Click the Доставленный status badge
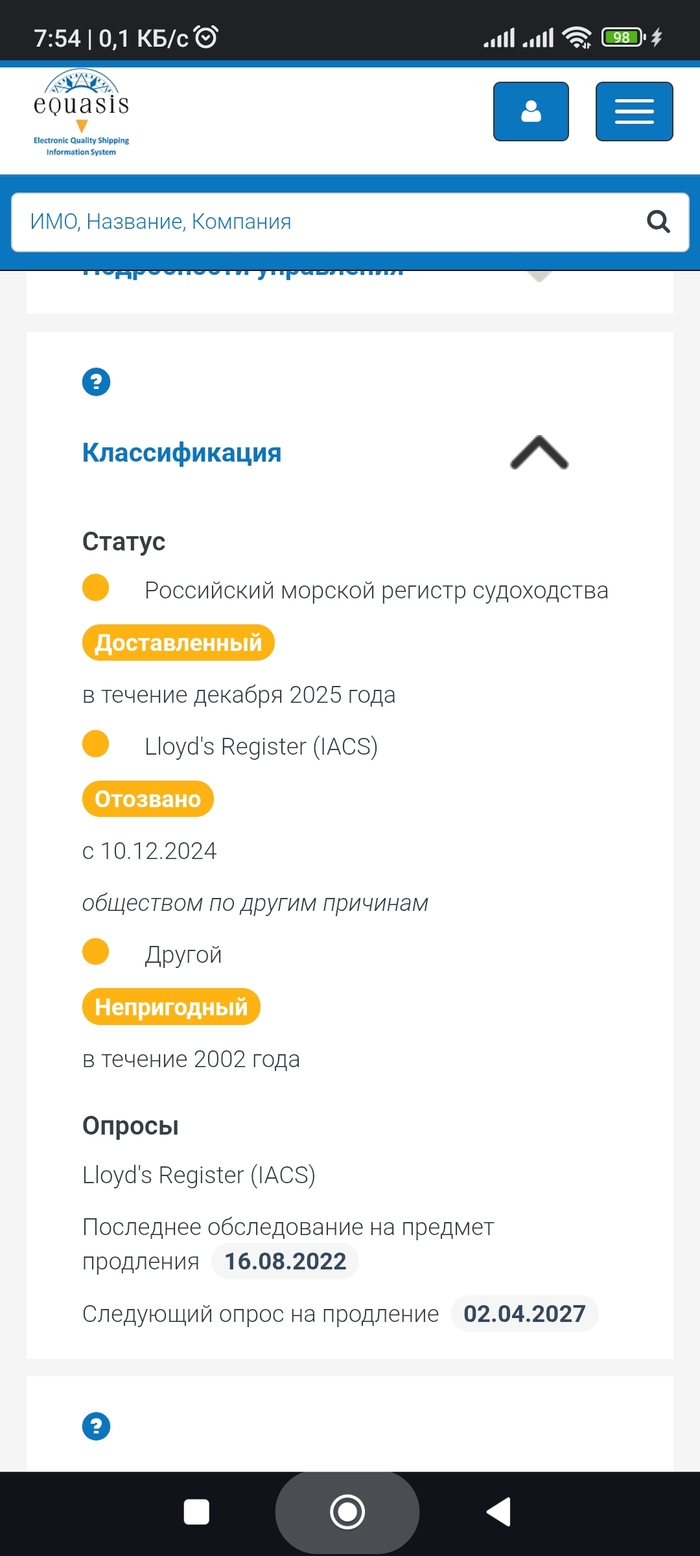 point(178,643)
